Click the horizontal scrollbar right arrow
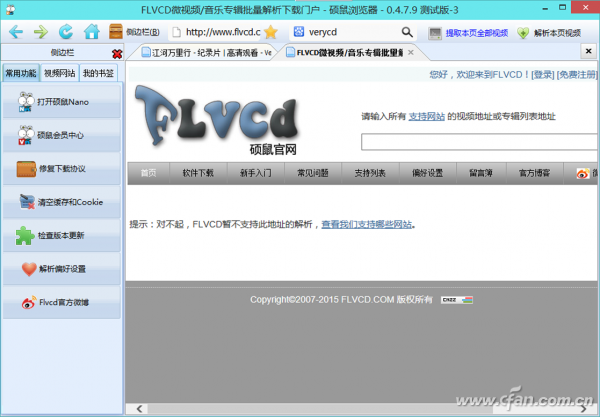The image size is (600, 417). 584,409
